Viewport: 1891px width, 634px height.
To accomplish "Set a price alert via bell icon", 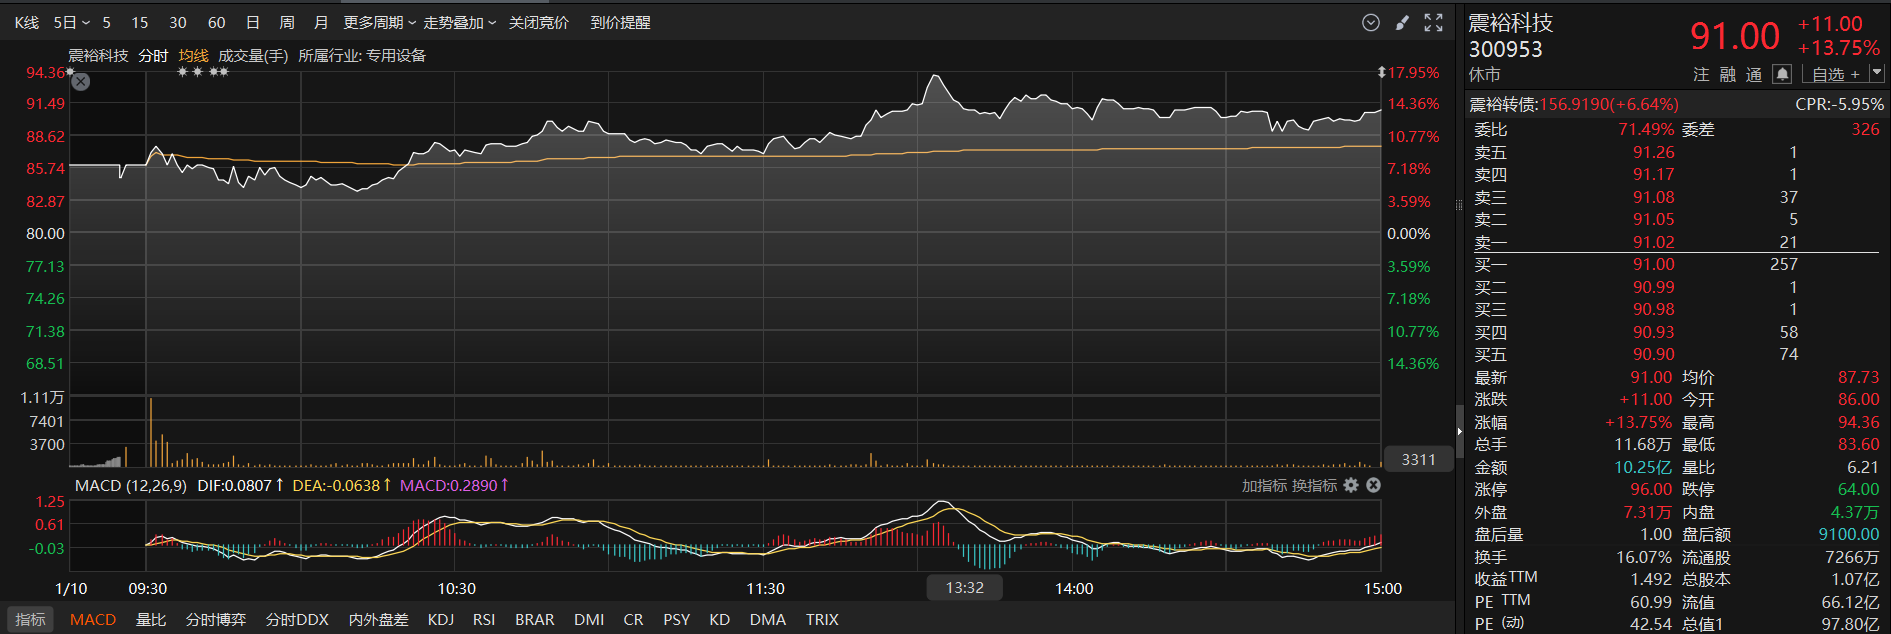I will pos(1781,74).
